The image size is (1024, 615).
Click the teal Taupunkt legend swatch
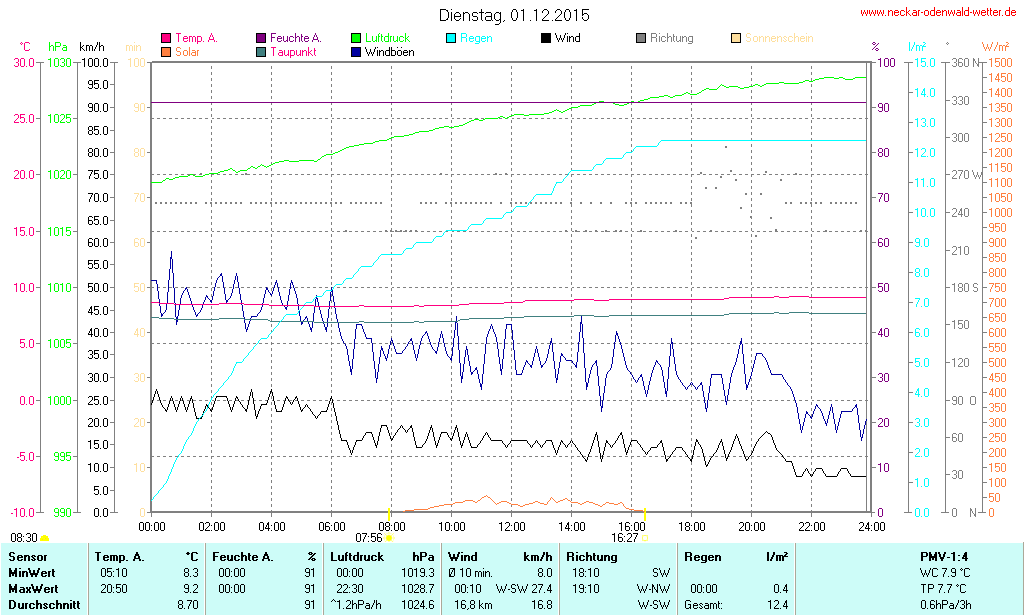click(x=261, y=52)
